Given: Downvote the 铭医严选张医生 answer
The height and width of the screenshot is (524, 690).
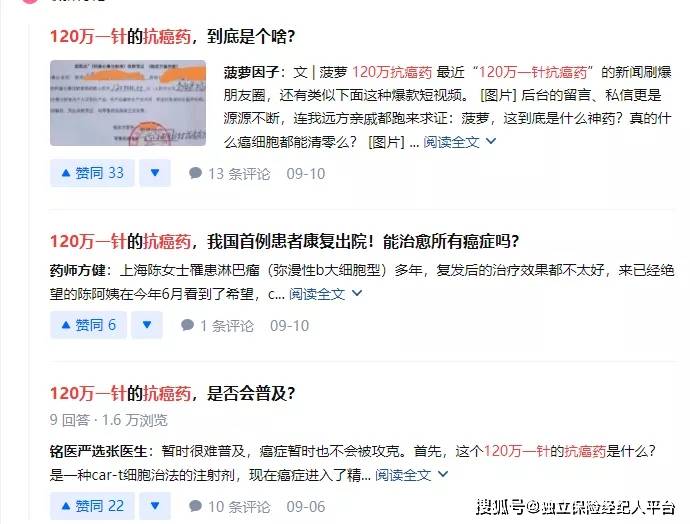Looking at the screenshot, I should [155, 506].
